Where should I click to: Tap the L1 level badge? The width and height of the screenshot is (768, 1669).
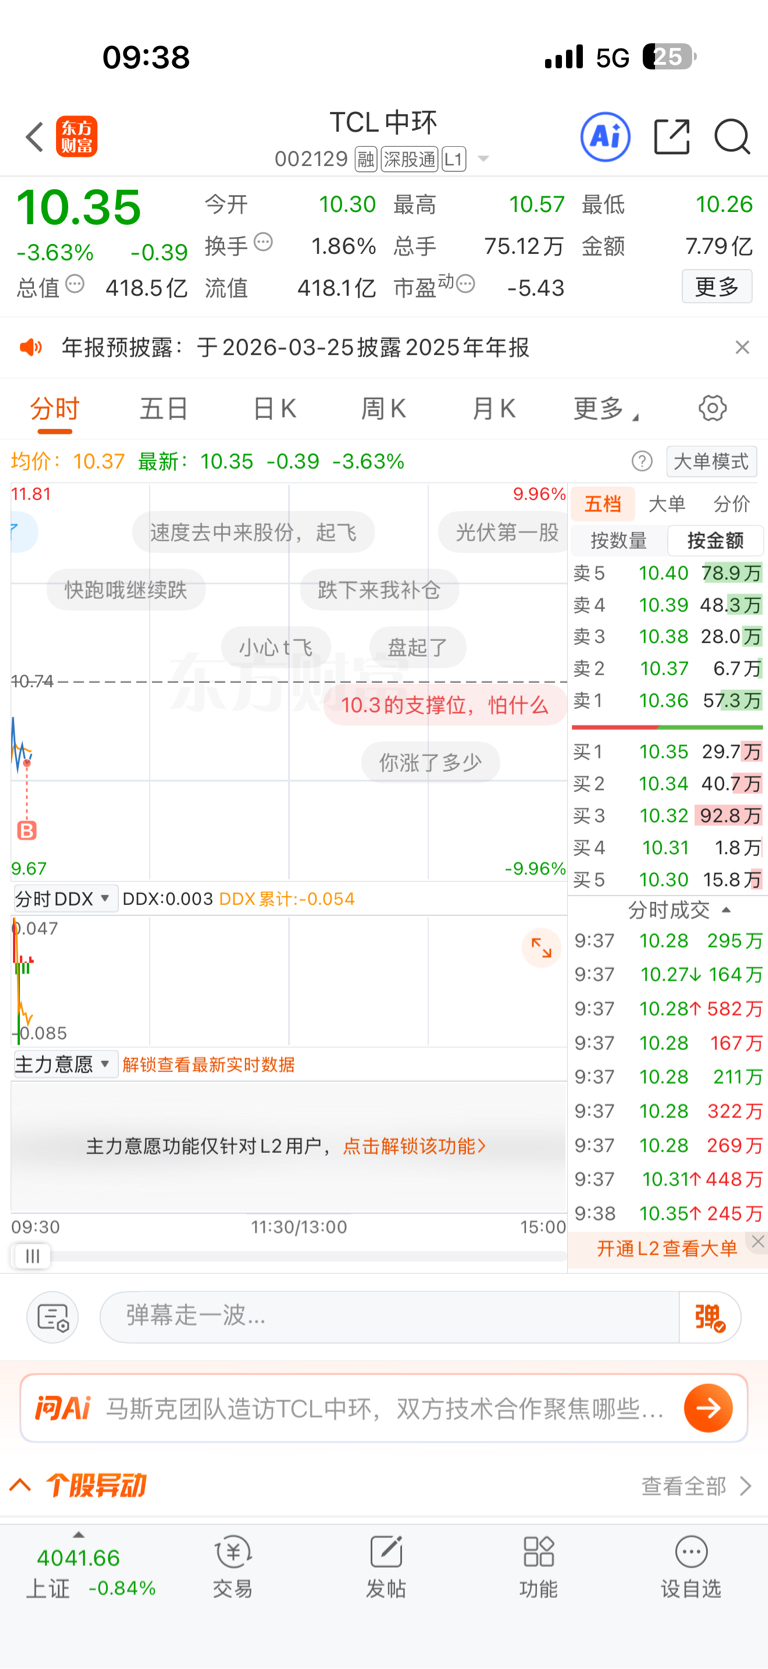click(x=454, y=159)
